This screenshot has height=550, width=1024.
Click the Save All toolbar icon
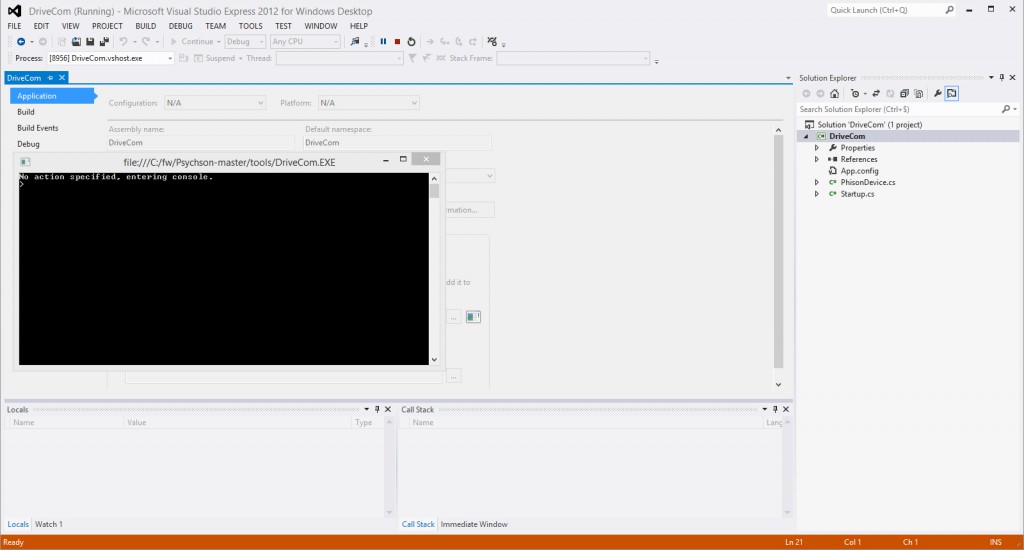104,42
